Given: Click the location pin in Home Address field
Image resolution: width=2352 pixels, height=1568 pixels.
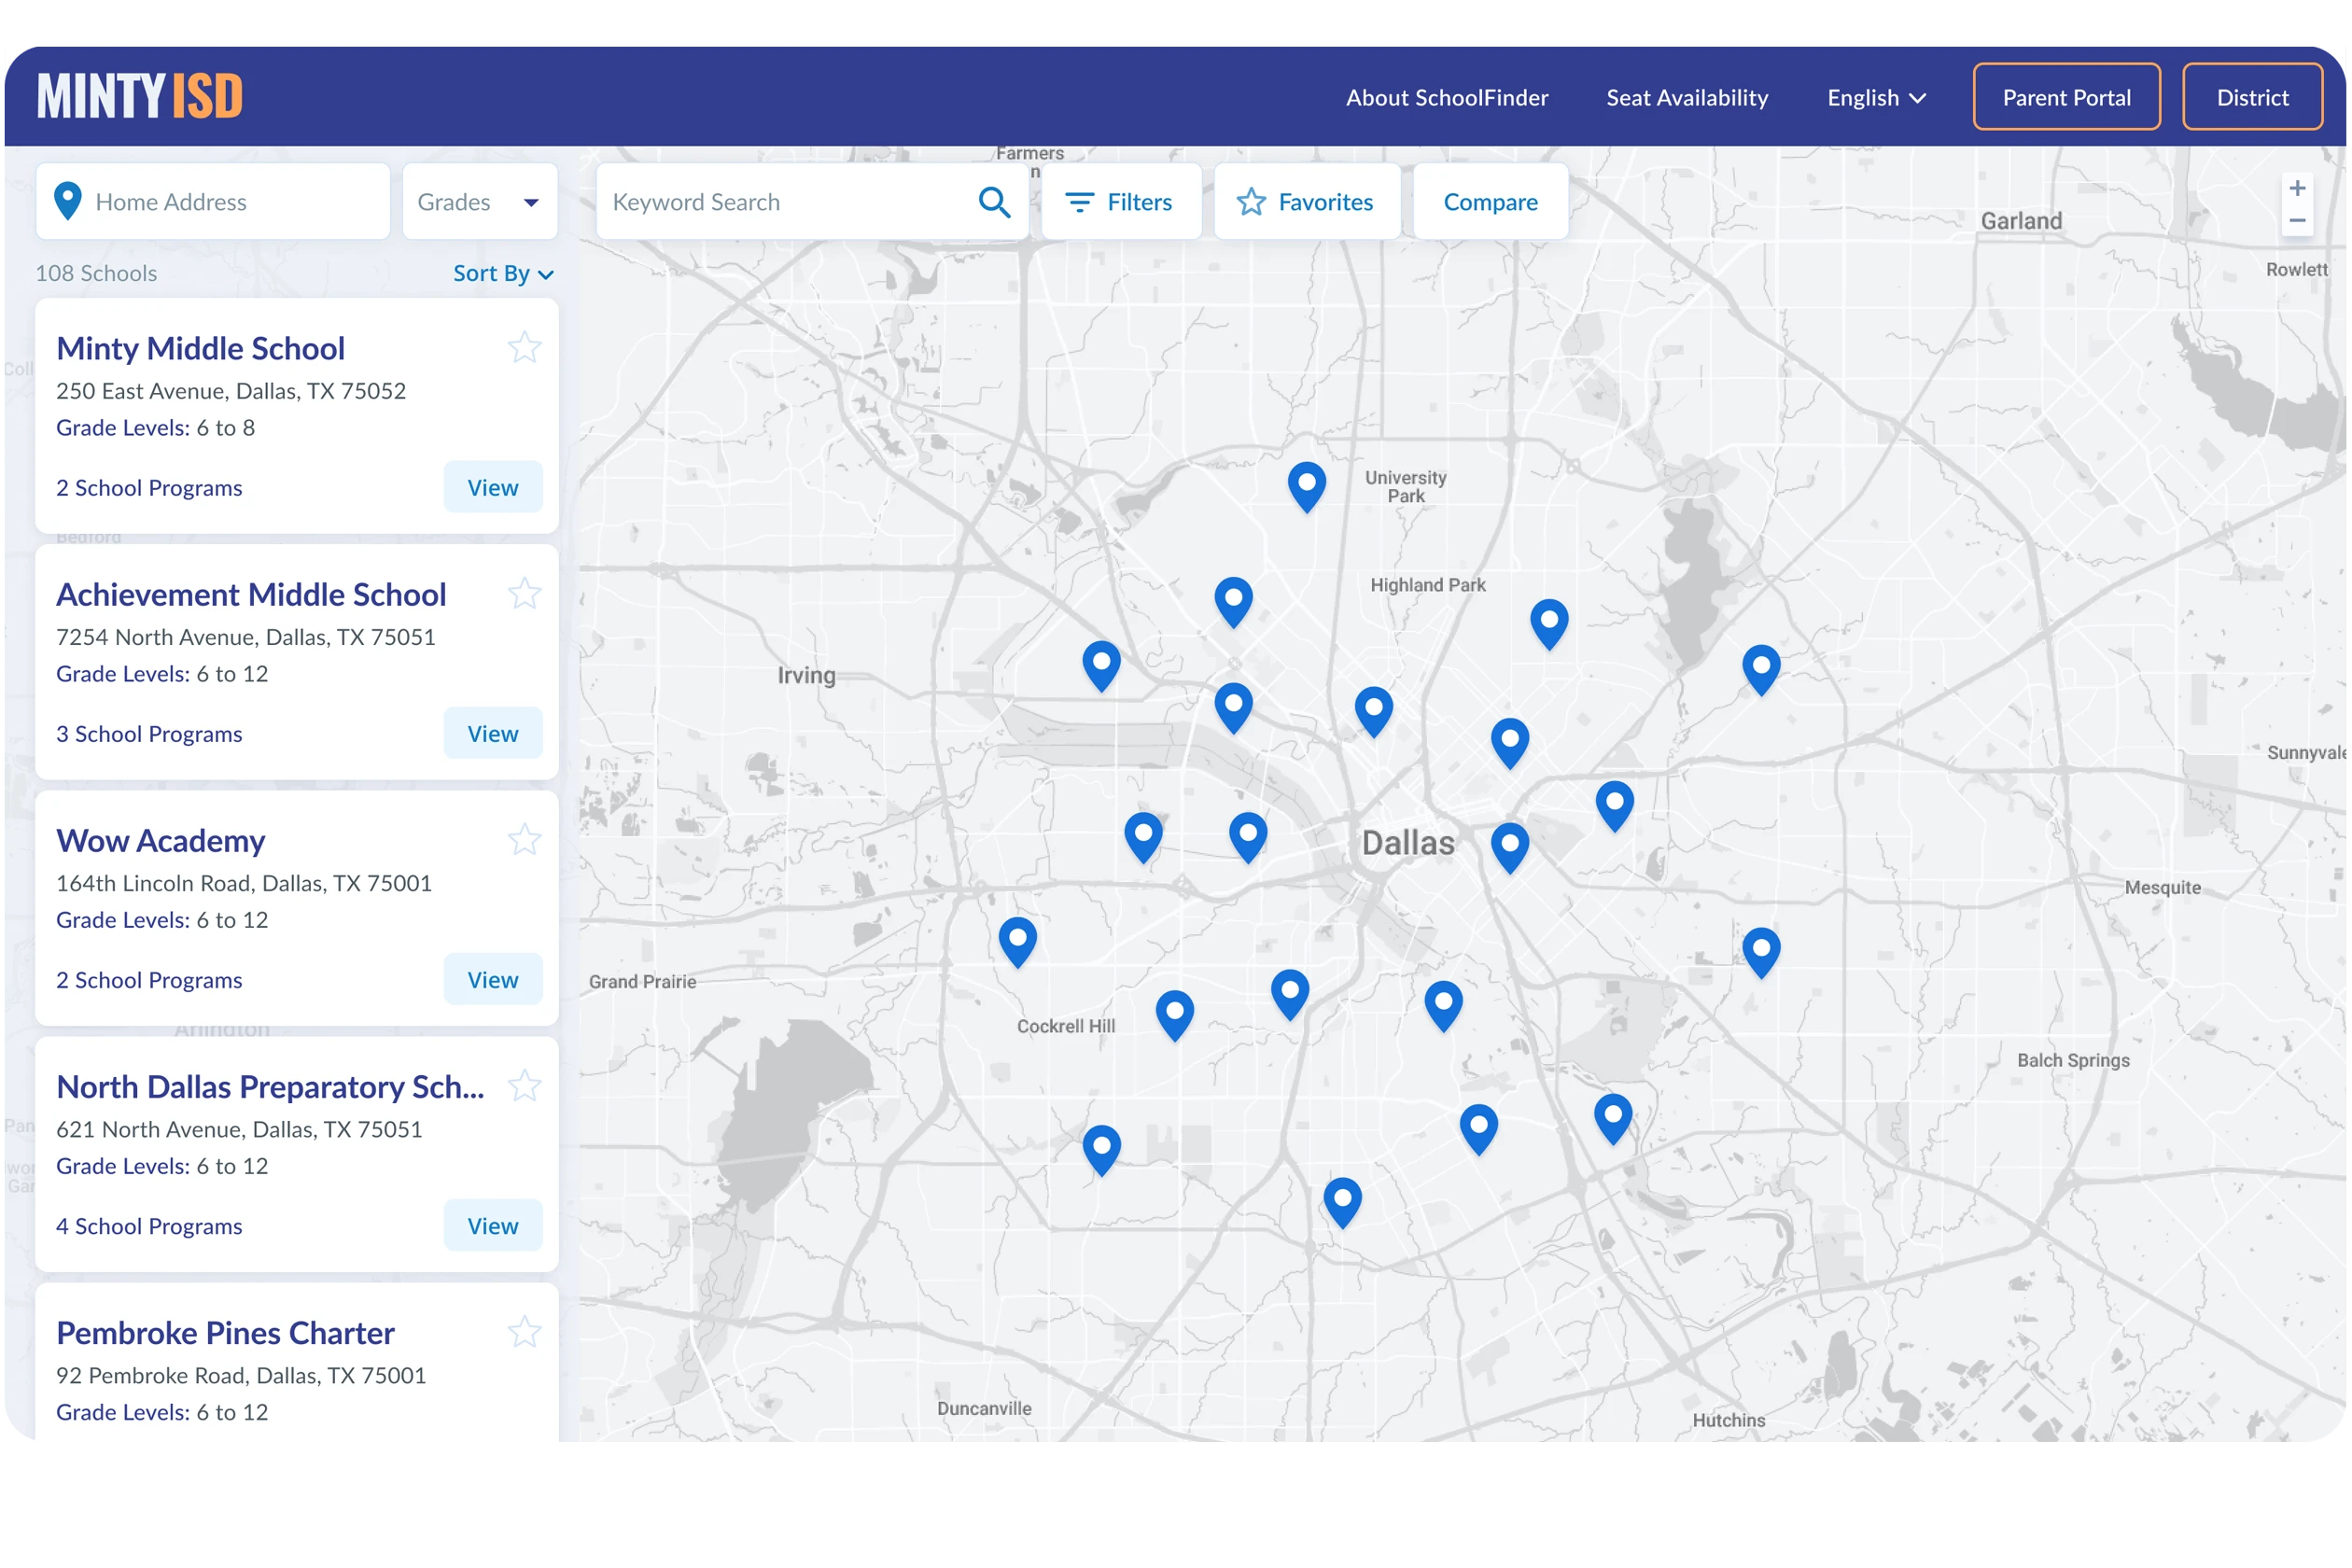Looking at the screenshot, I should [68, 201].
